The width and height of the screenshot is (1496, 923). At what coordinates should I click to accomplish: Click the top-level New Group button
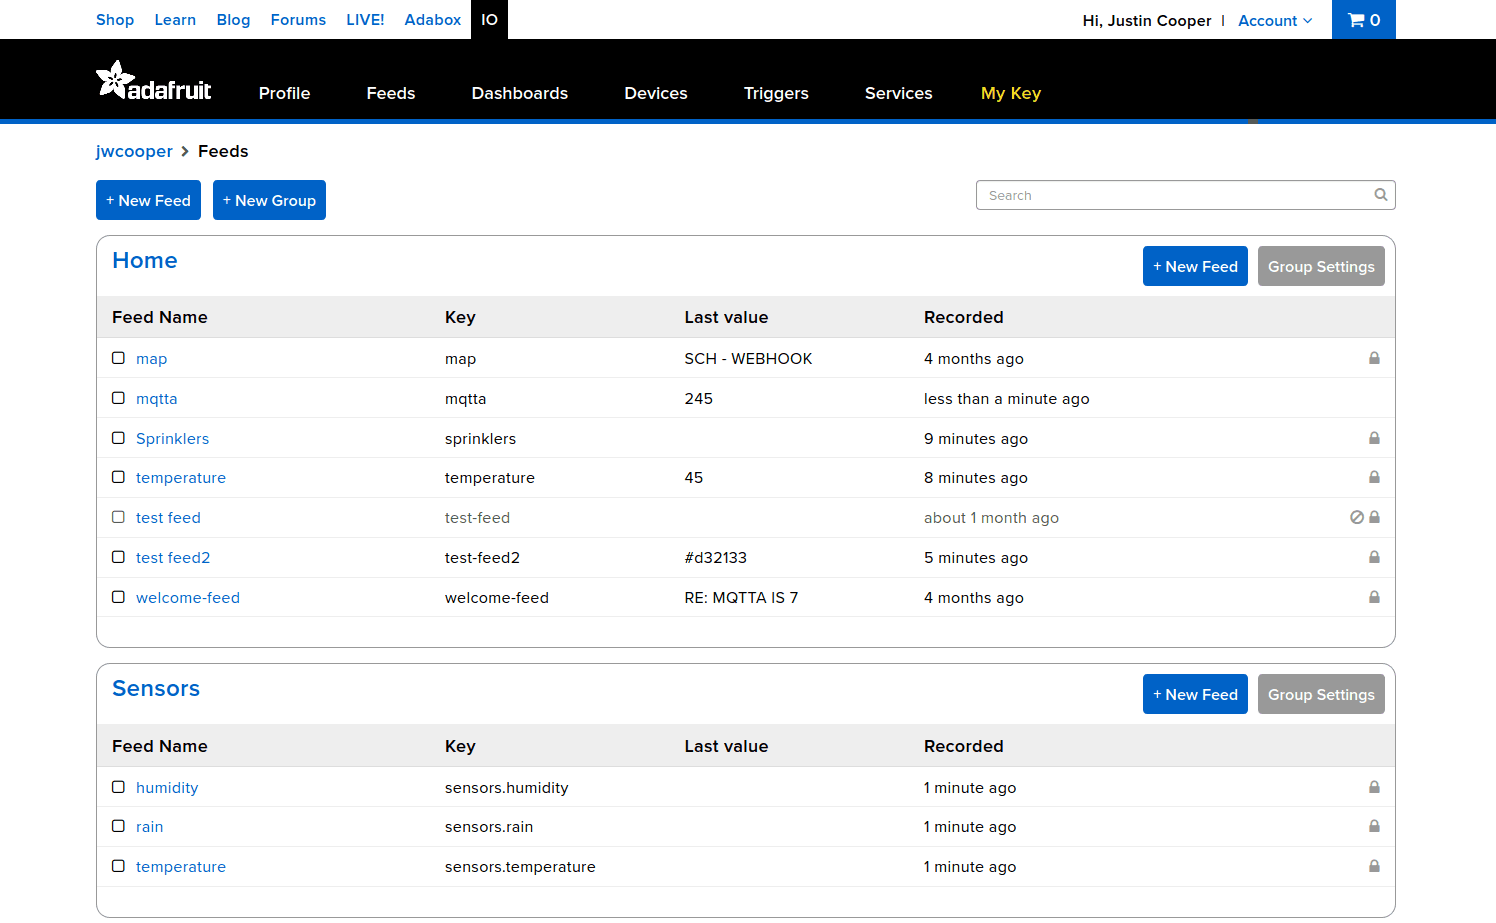point(269,200)
